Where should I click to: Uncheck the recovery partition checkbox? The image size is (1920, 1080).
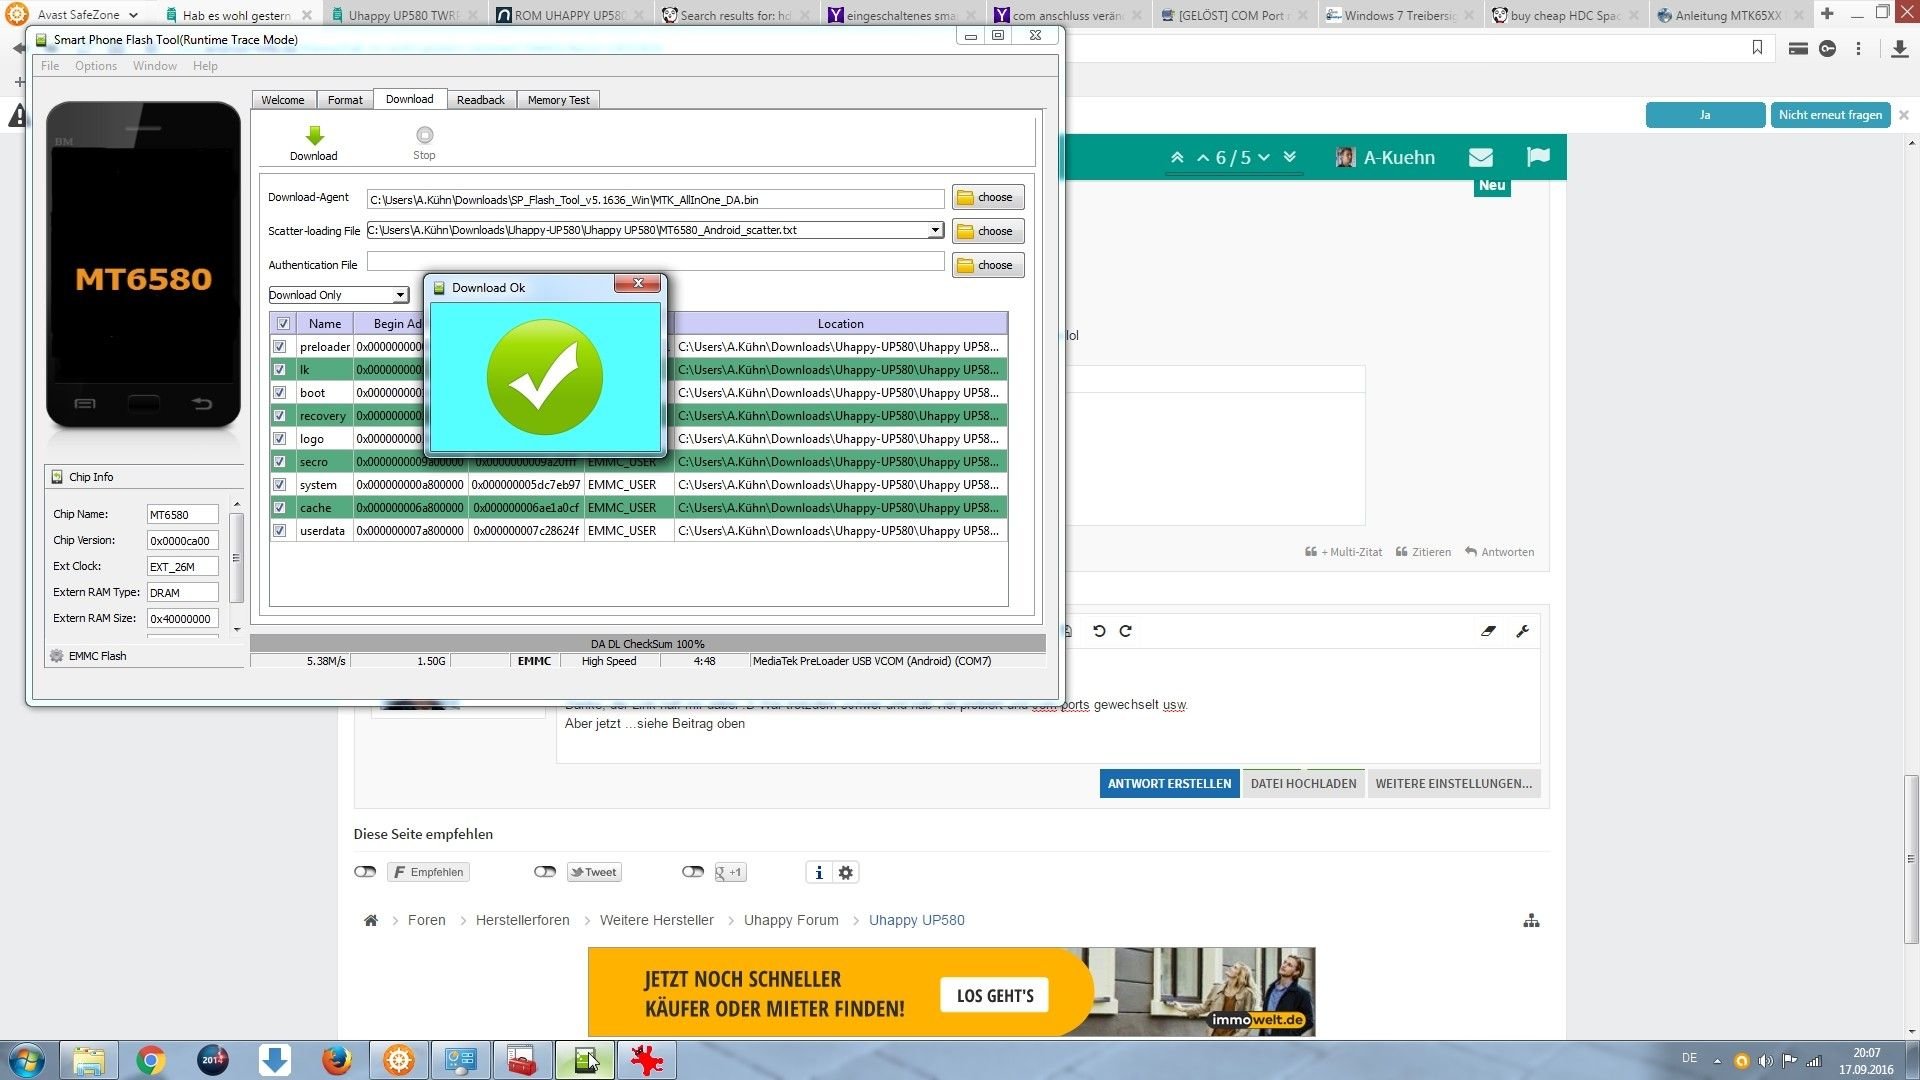(280, 416)
